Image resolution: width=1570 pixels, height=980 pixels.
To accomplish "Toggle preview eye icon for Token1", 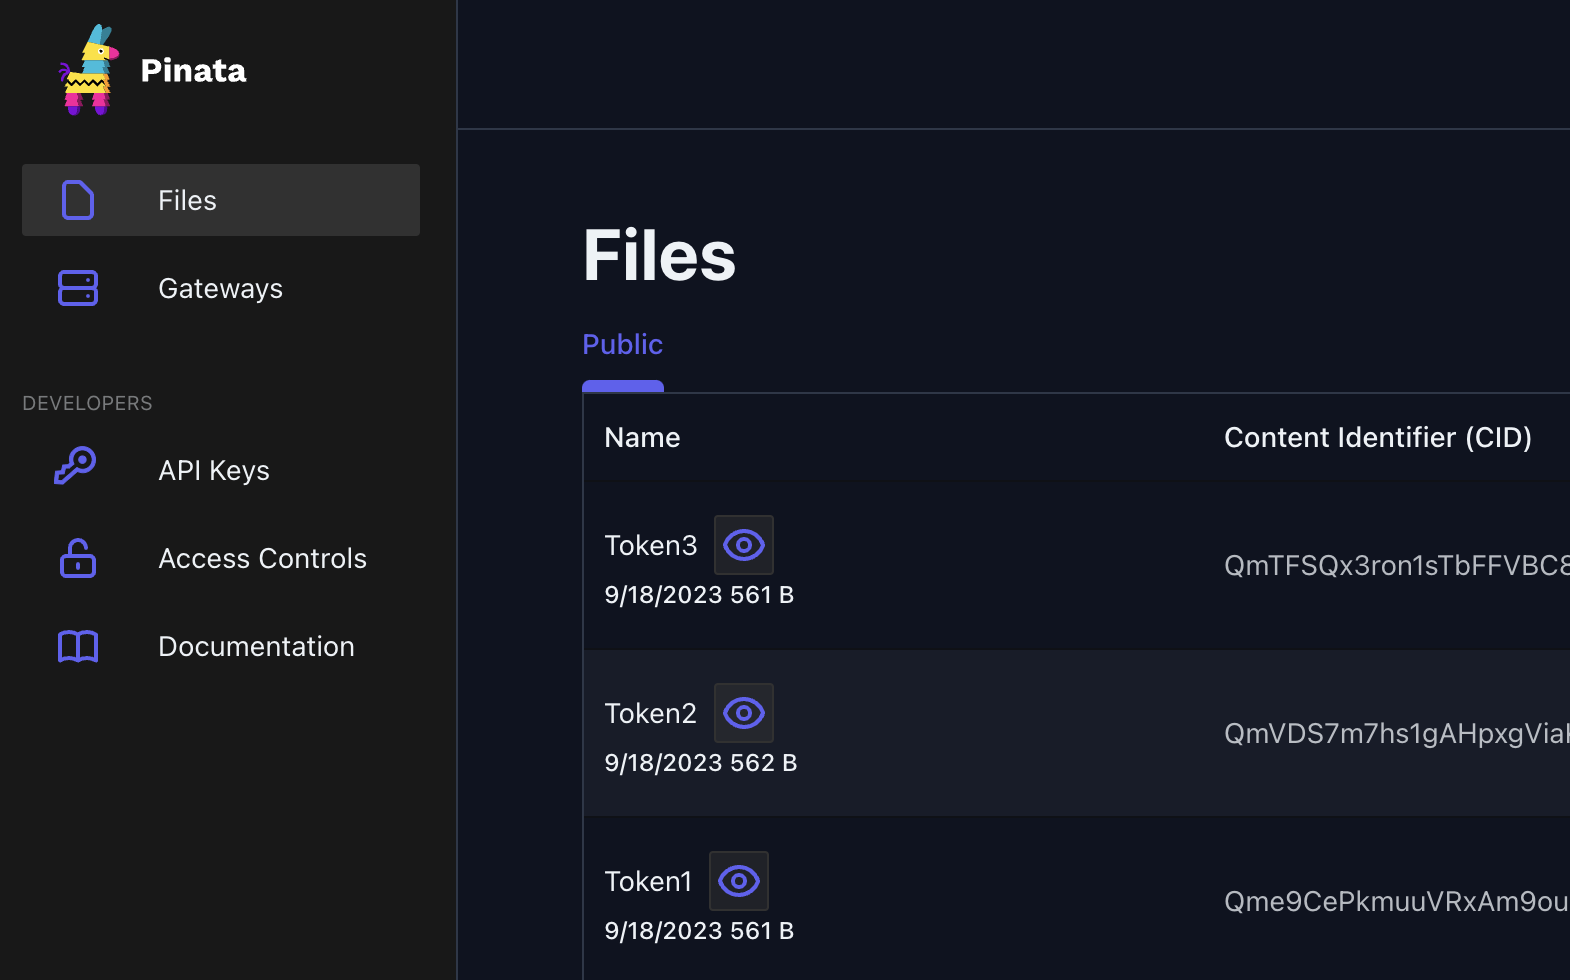I will (738, 881).
